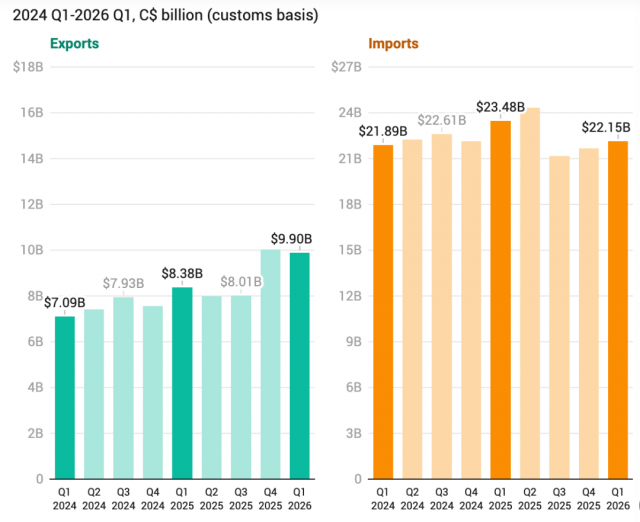The image size is (640, 522).
Task: Select the Q1 2025 imports bar
Action: coord(500,300)
